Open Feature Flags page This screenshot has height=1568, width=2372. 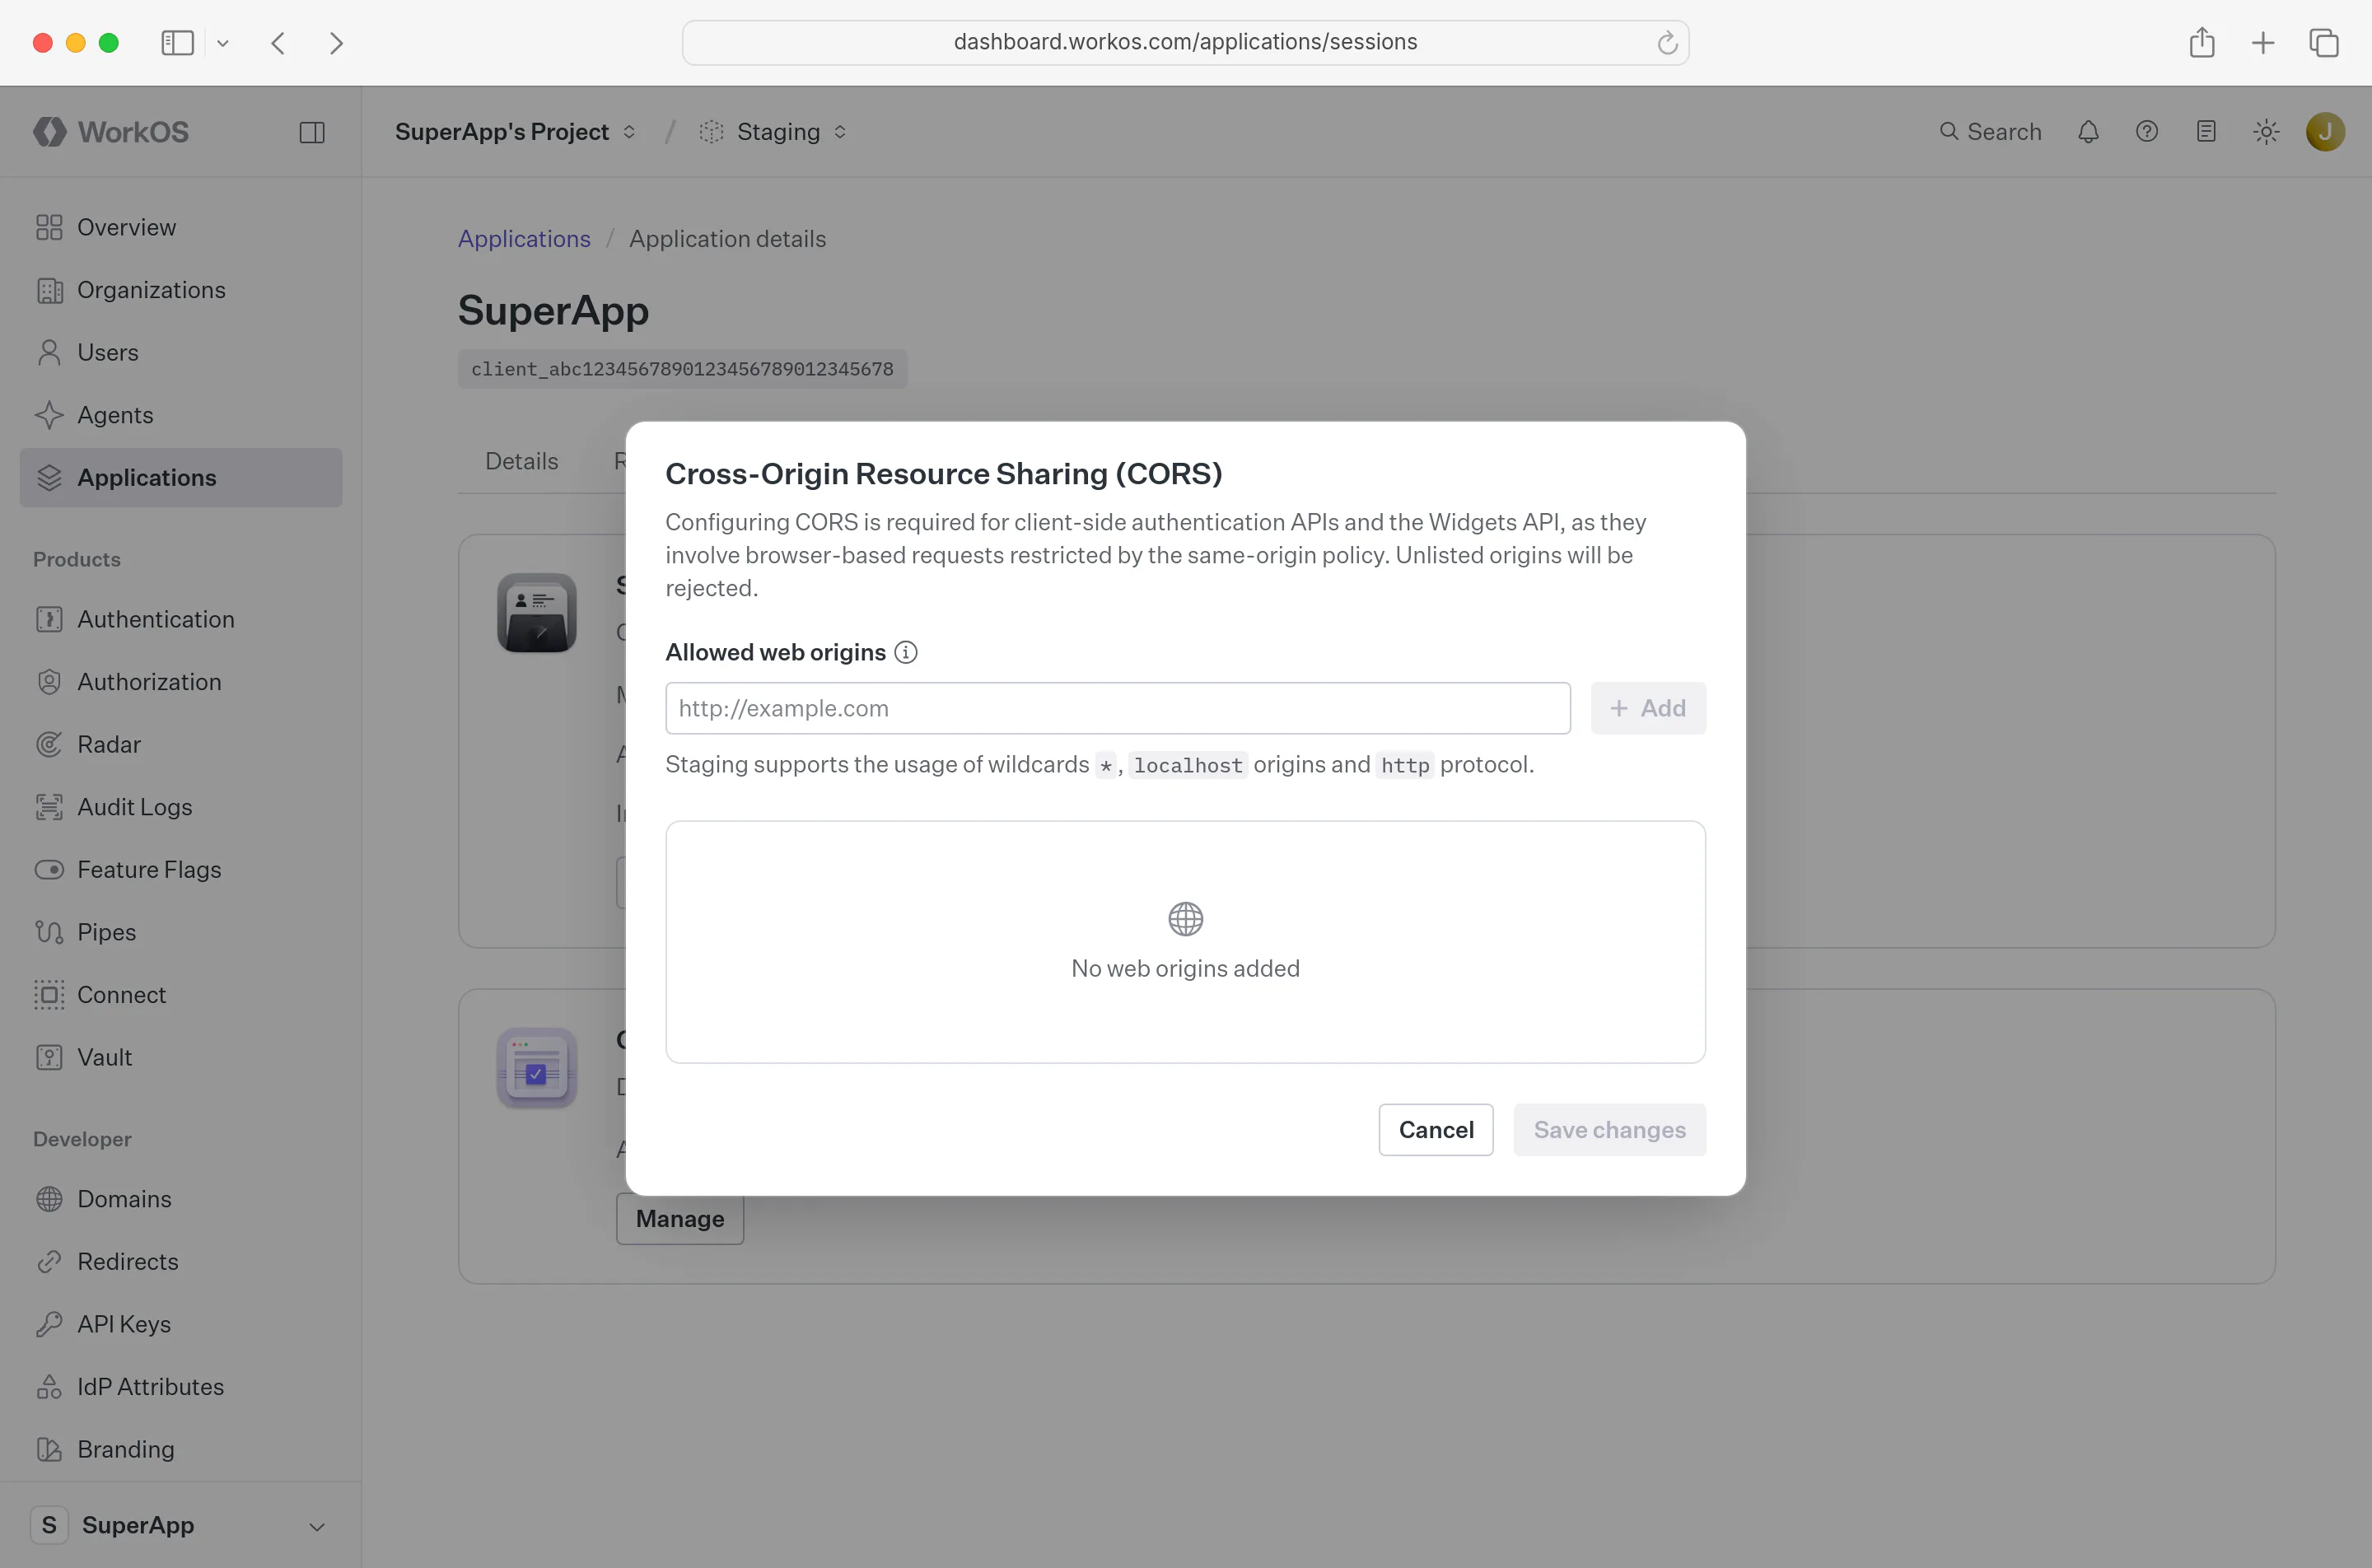tap(181, 870)
